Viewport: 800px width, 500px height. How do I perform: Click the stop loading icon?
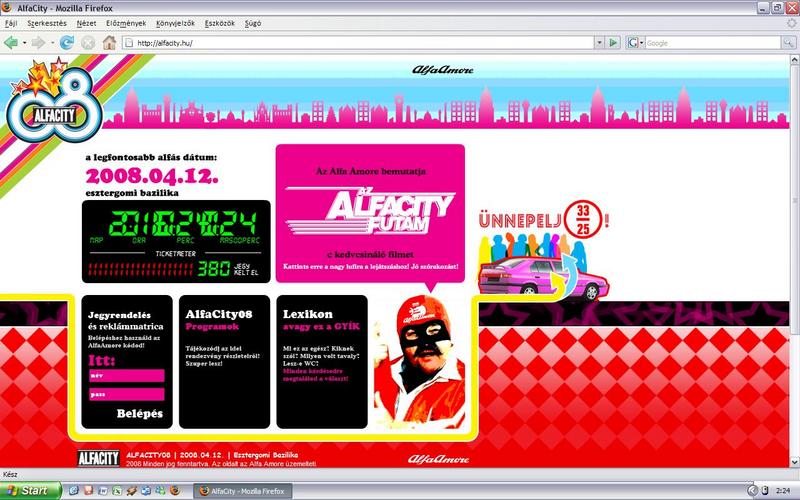88,43
